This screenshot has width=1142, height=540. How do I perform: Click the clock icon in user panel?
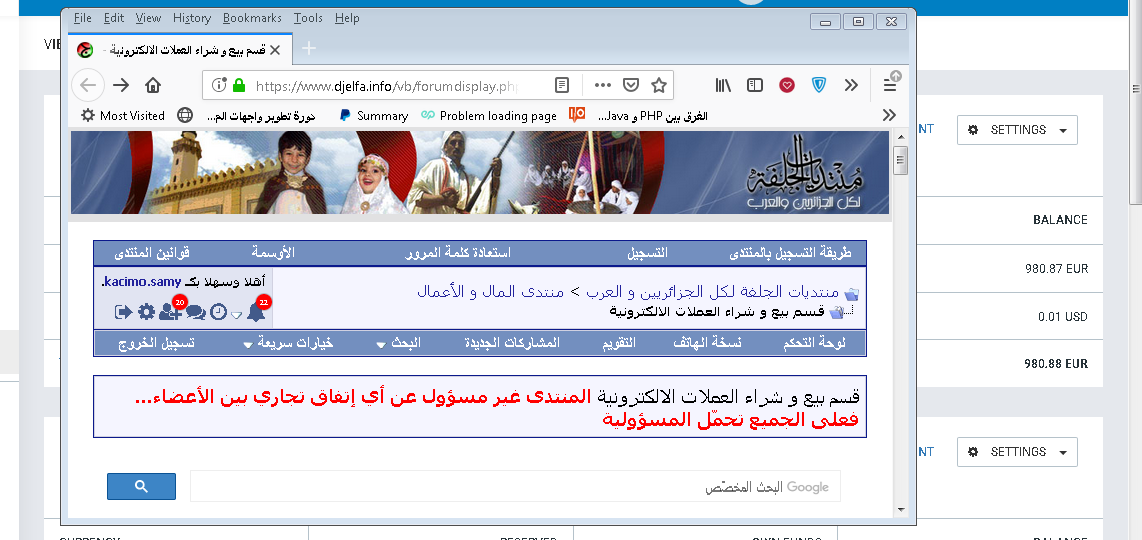point(218,312)
